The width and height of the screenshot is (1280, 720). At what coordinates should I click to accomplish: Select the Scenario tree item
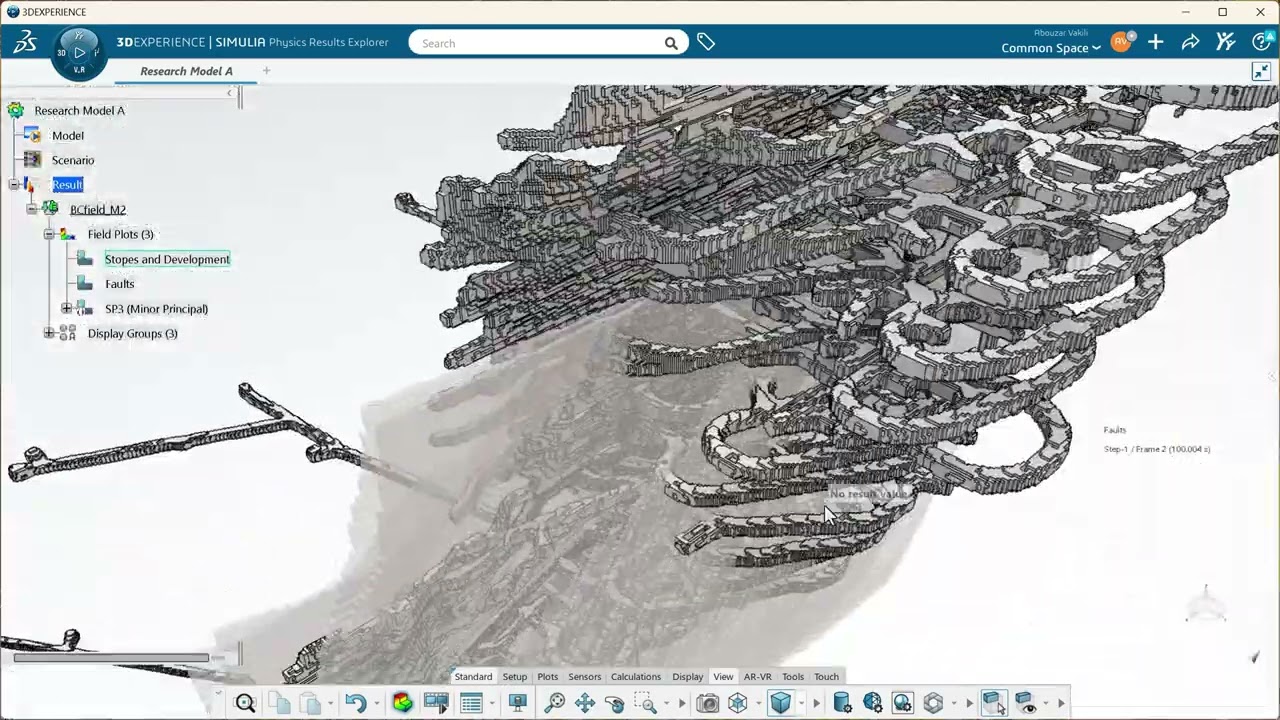tap(73, 160)
